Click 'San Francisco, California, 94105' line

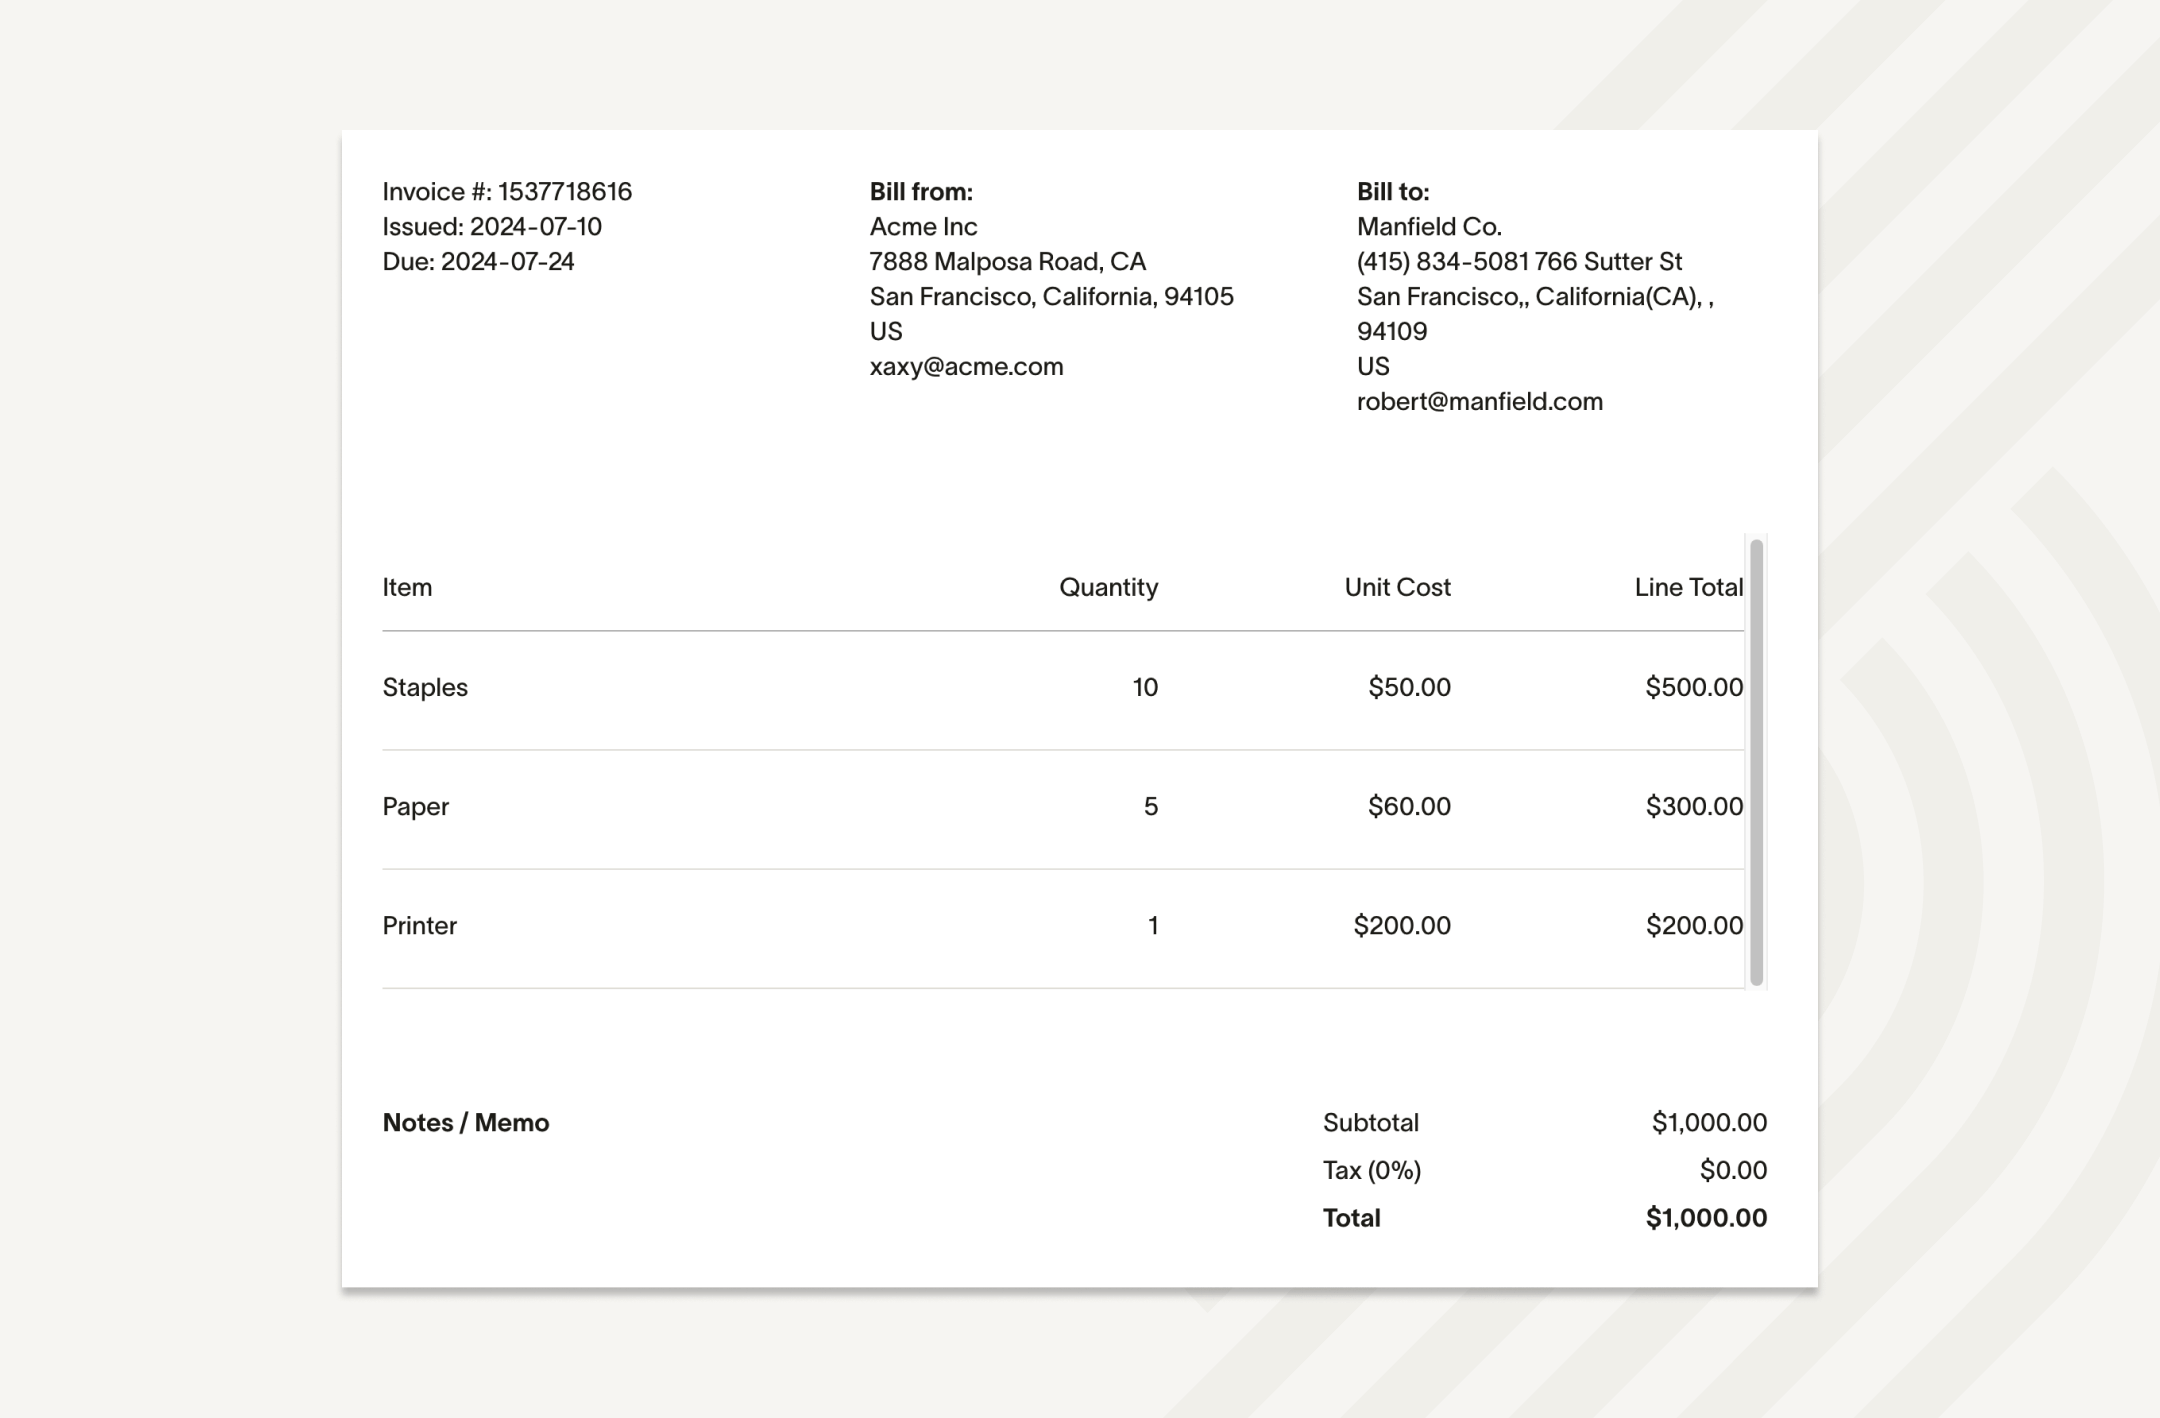(1051, 296)
